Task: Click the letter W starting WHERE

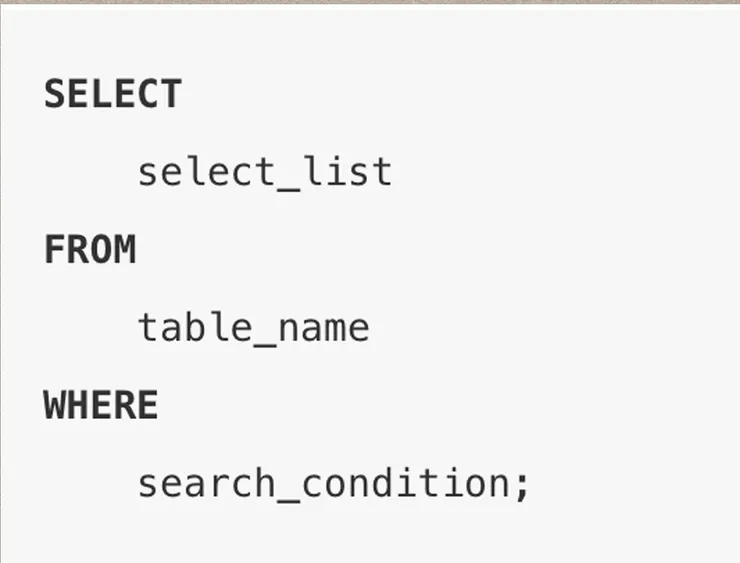Action: click(55, 406)
